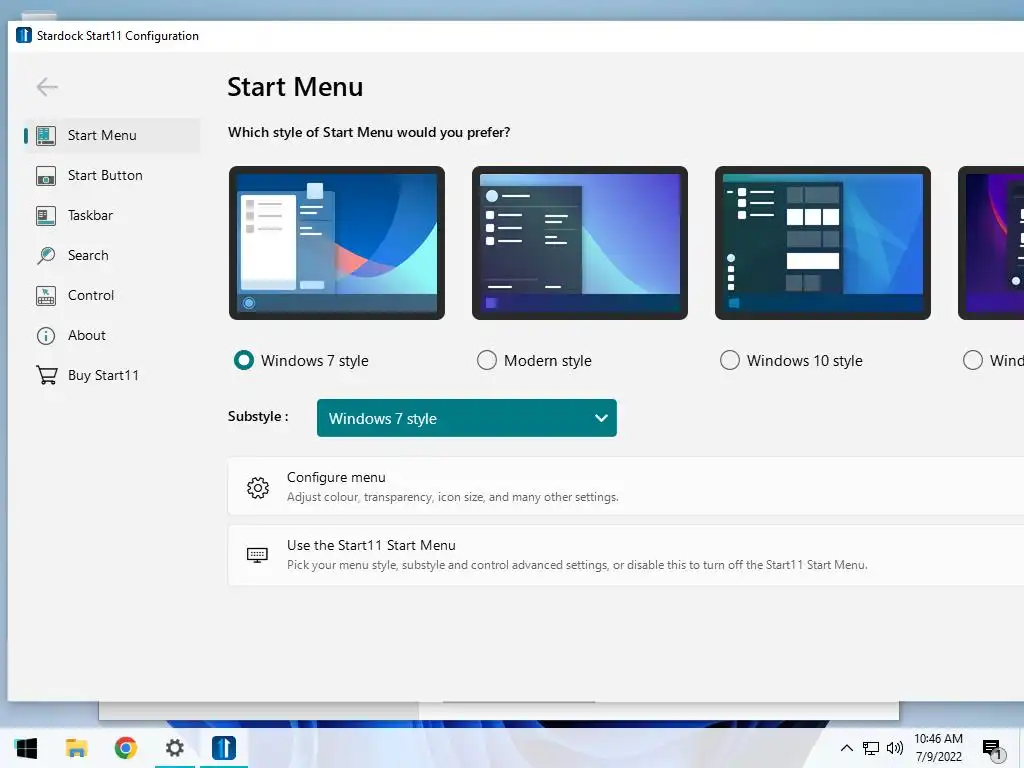
Task: Click the volume speaker icon in tray
Action: pyautogui.click(x=895, y=748)
